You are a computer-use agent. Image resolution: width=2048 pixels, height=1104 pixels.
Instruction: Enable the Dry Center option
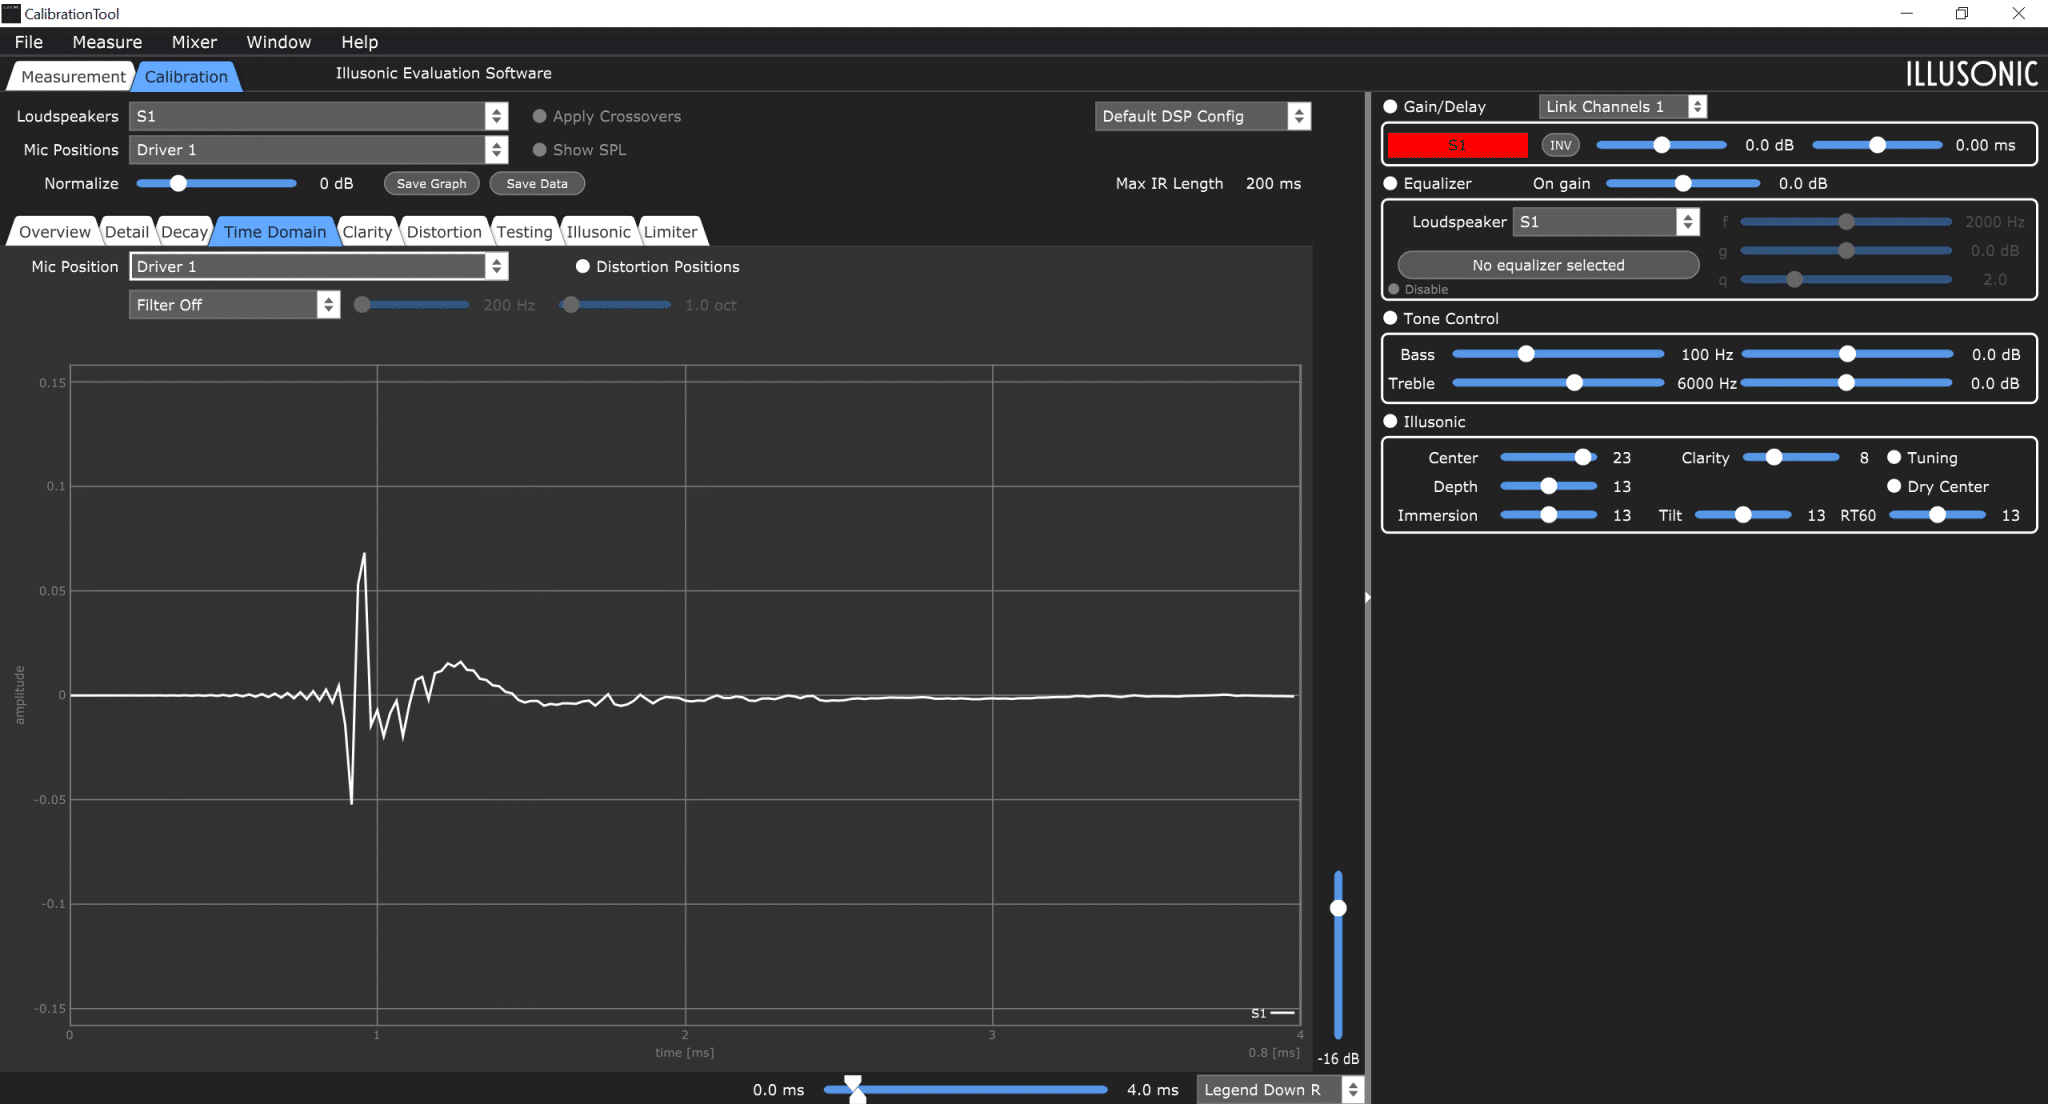[1894, 486]
